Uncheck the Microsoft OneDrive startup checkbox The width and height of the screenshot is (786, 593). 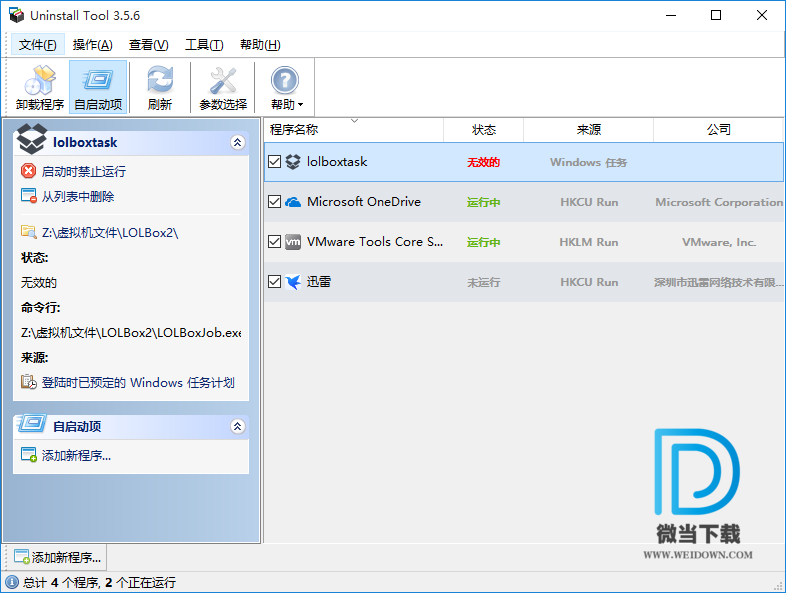point(274,202)
